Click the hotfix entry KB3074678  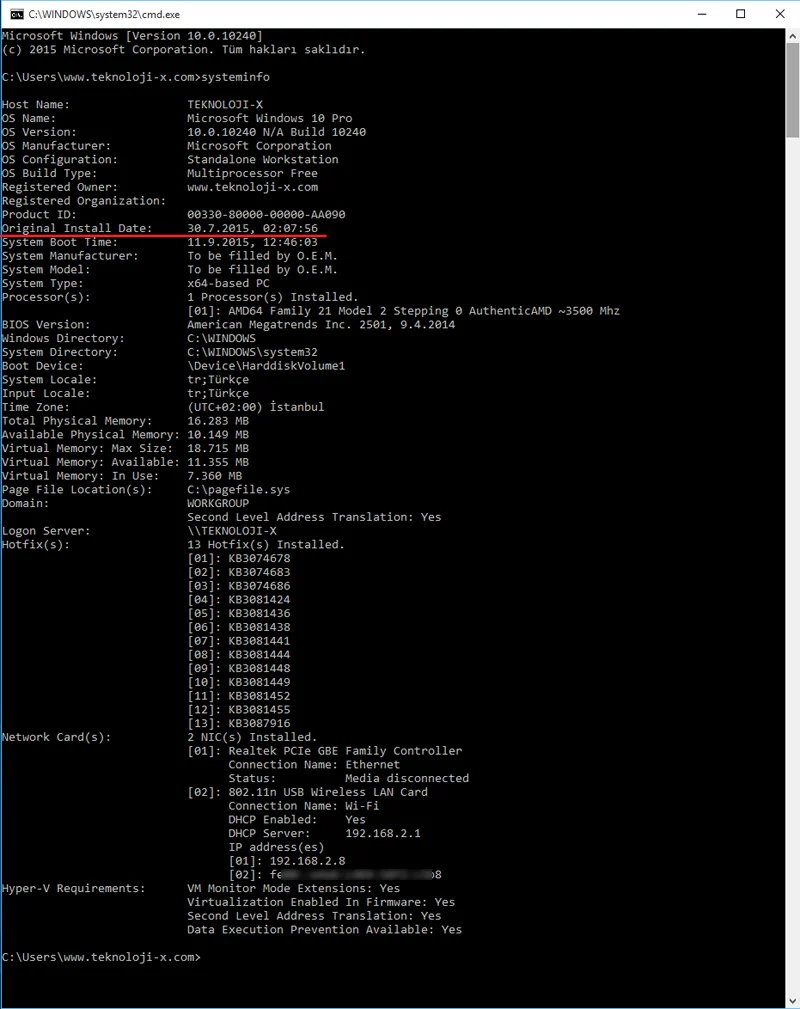tap(259, 558)
